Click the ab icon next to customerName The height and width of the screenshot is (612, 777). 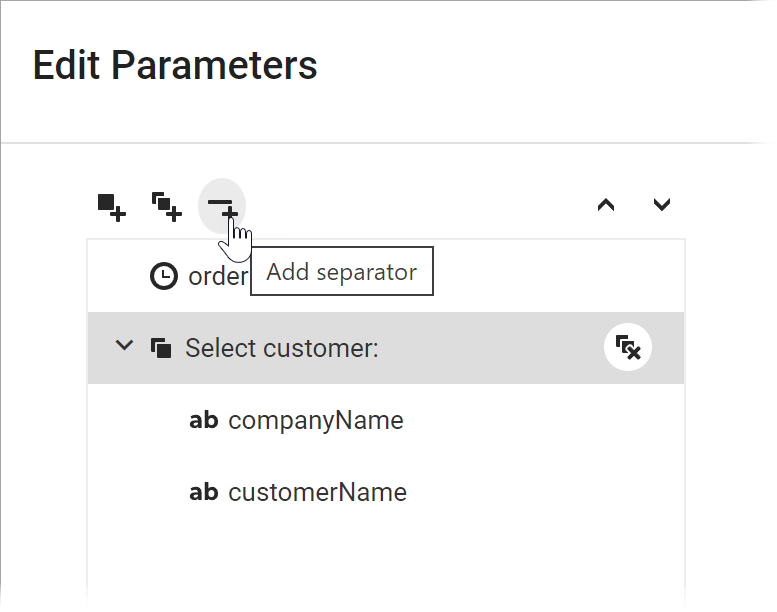(203, 492)
